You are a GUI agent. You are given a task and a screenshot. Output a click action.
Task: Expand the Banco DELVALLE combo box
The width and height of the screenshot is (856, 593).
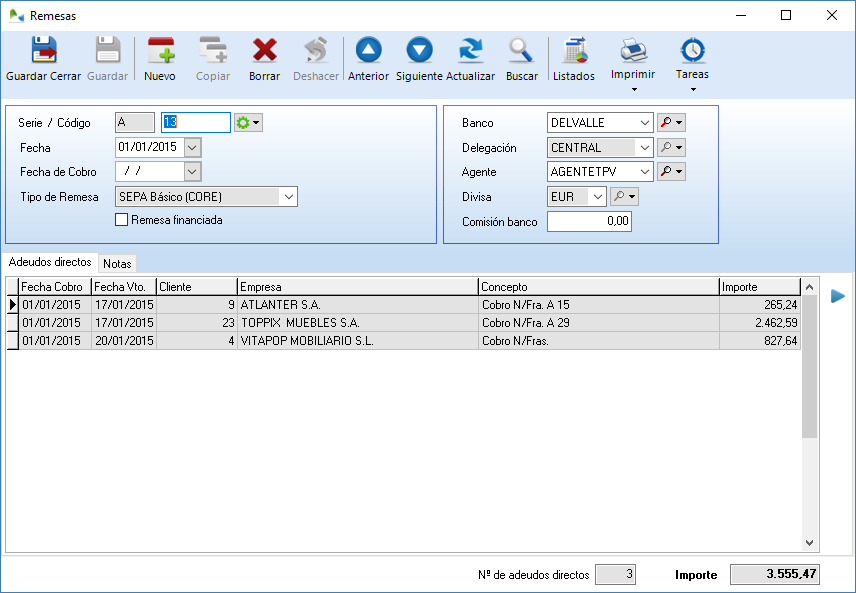coord(644,123)
